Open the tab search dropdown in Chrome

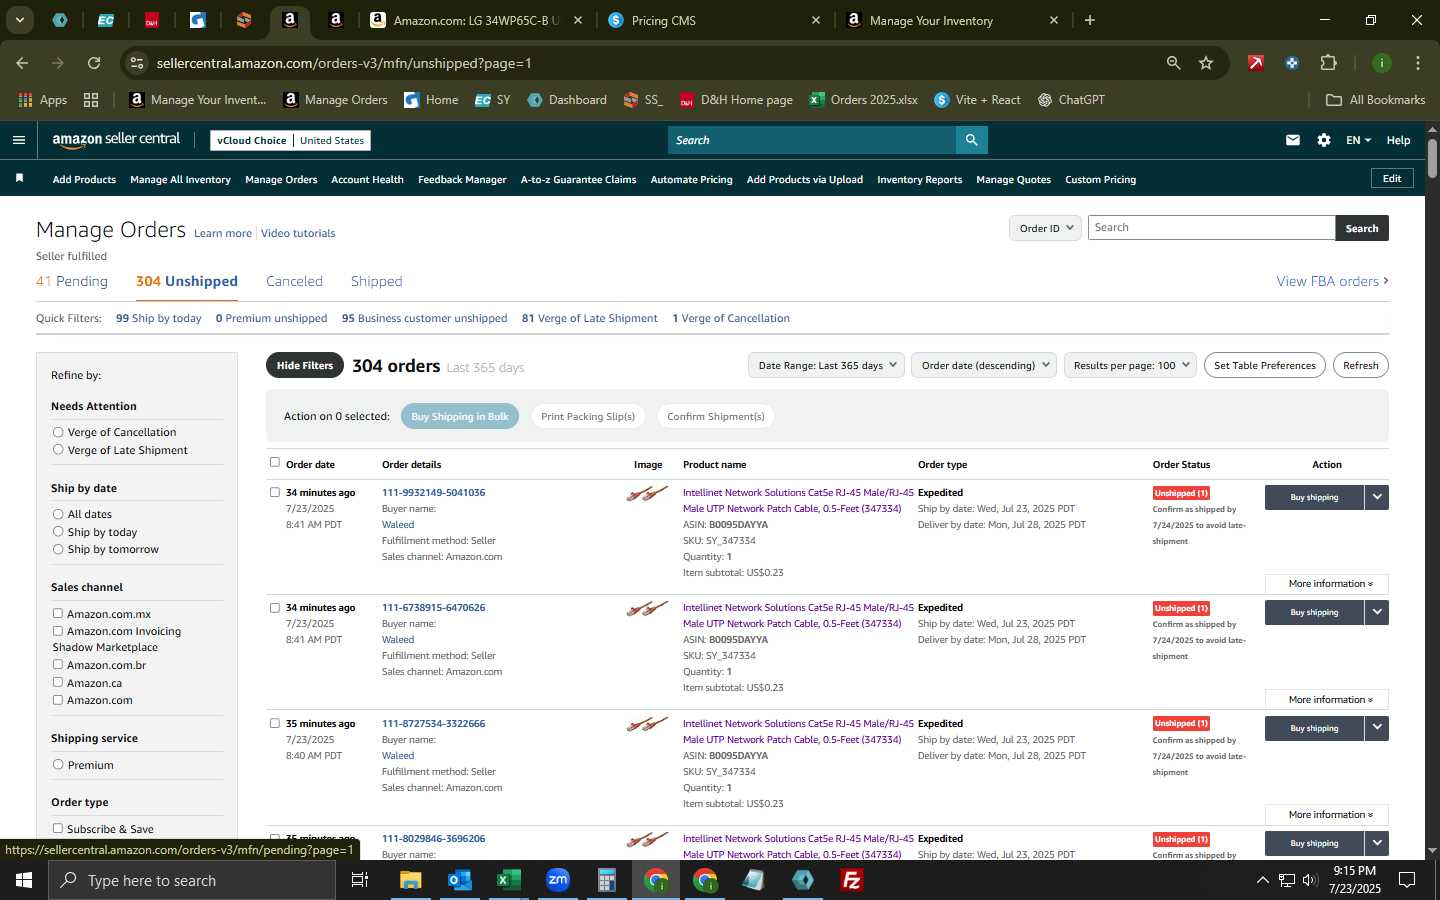click(x=19, y=20)
